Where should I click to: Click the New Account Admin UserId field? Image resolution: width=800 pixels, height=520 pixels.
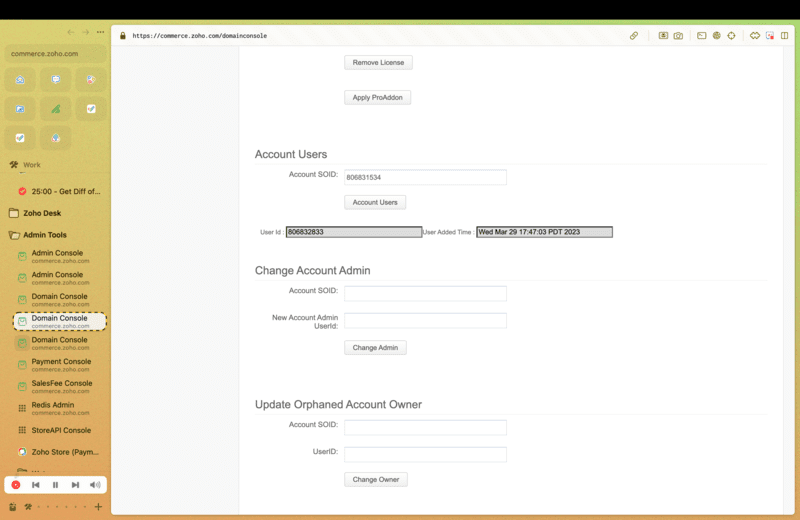pyautogui.click(x=425, y=321)
